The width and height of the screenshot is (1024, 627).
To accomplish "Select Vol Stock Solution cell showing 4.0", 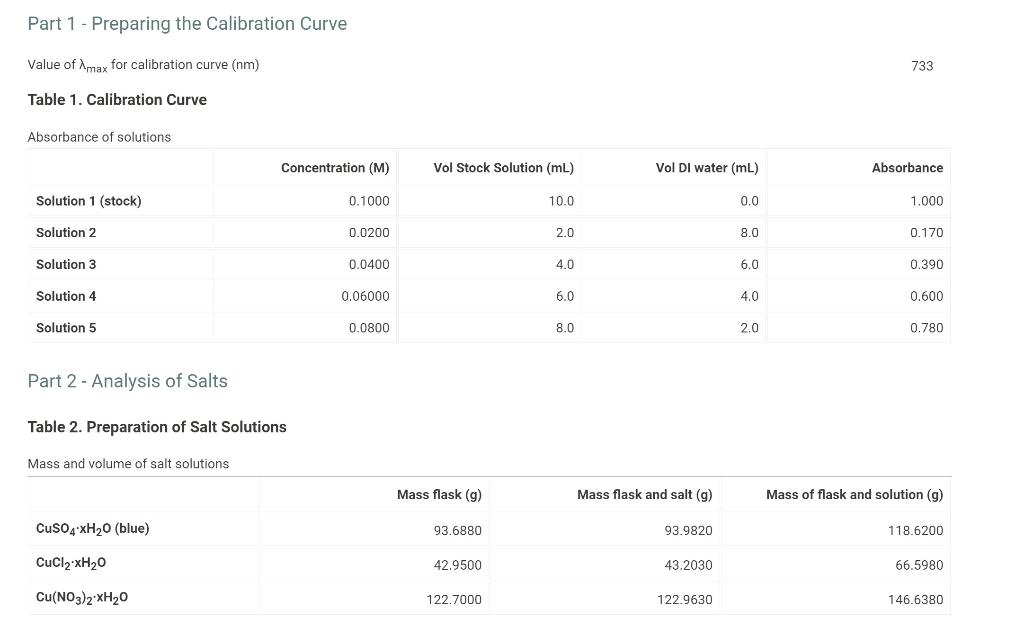I will click(x=565, y=264).
